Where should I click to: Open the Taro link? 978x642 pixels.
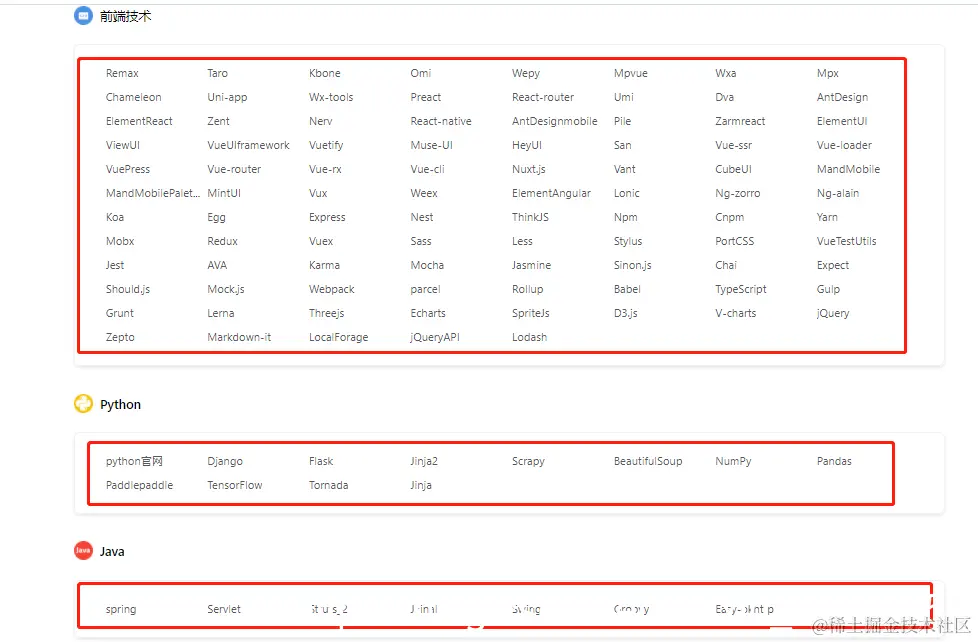[x=218, y=73]
